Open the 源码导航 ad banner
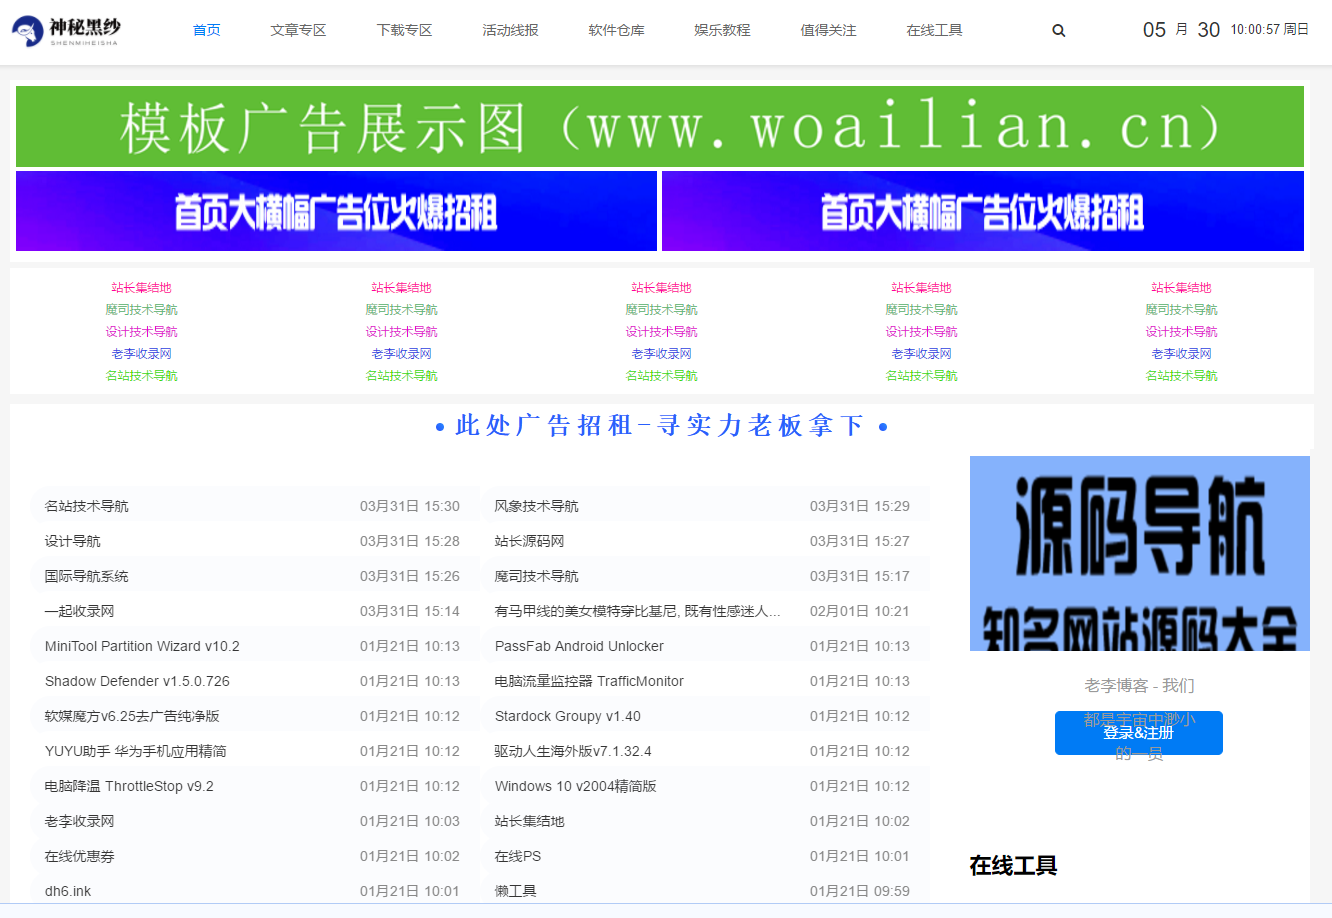1332x918 pixels. [x=1140, y=553]
